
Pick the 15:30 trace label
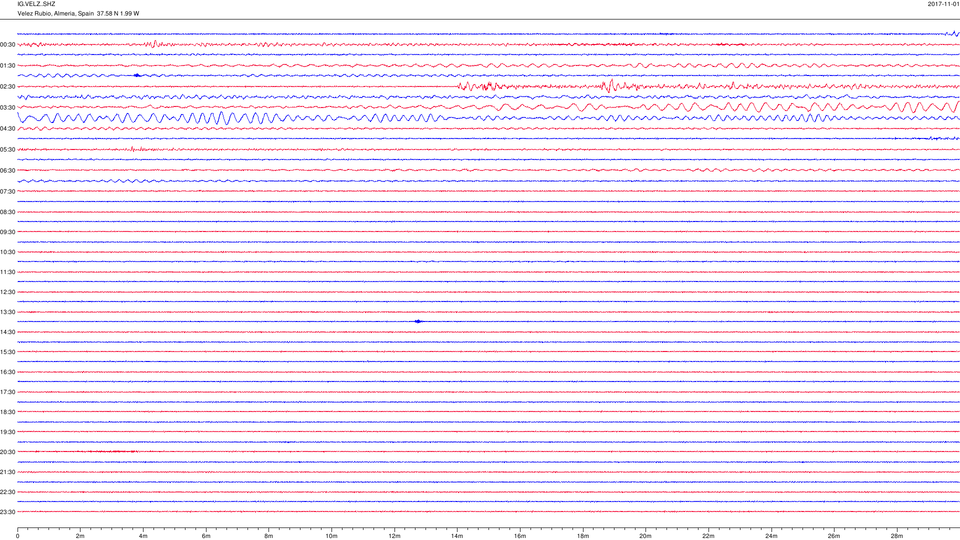8,352
